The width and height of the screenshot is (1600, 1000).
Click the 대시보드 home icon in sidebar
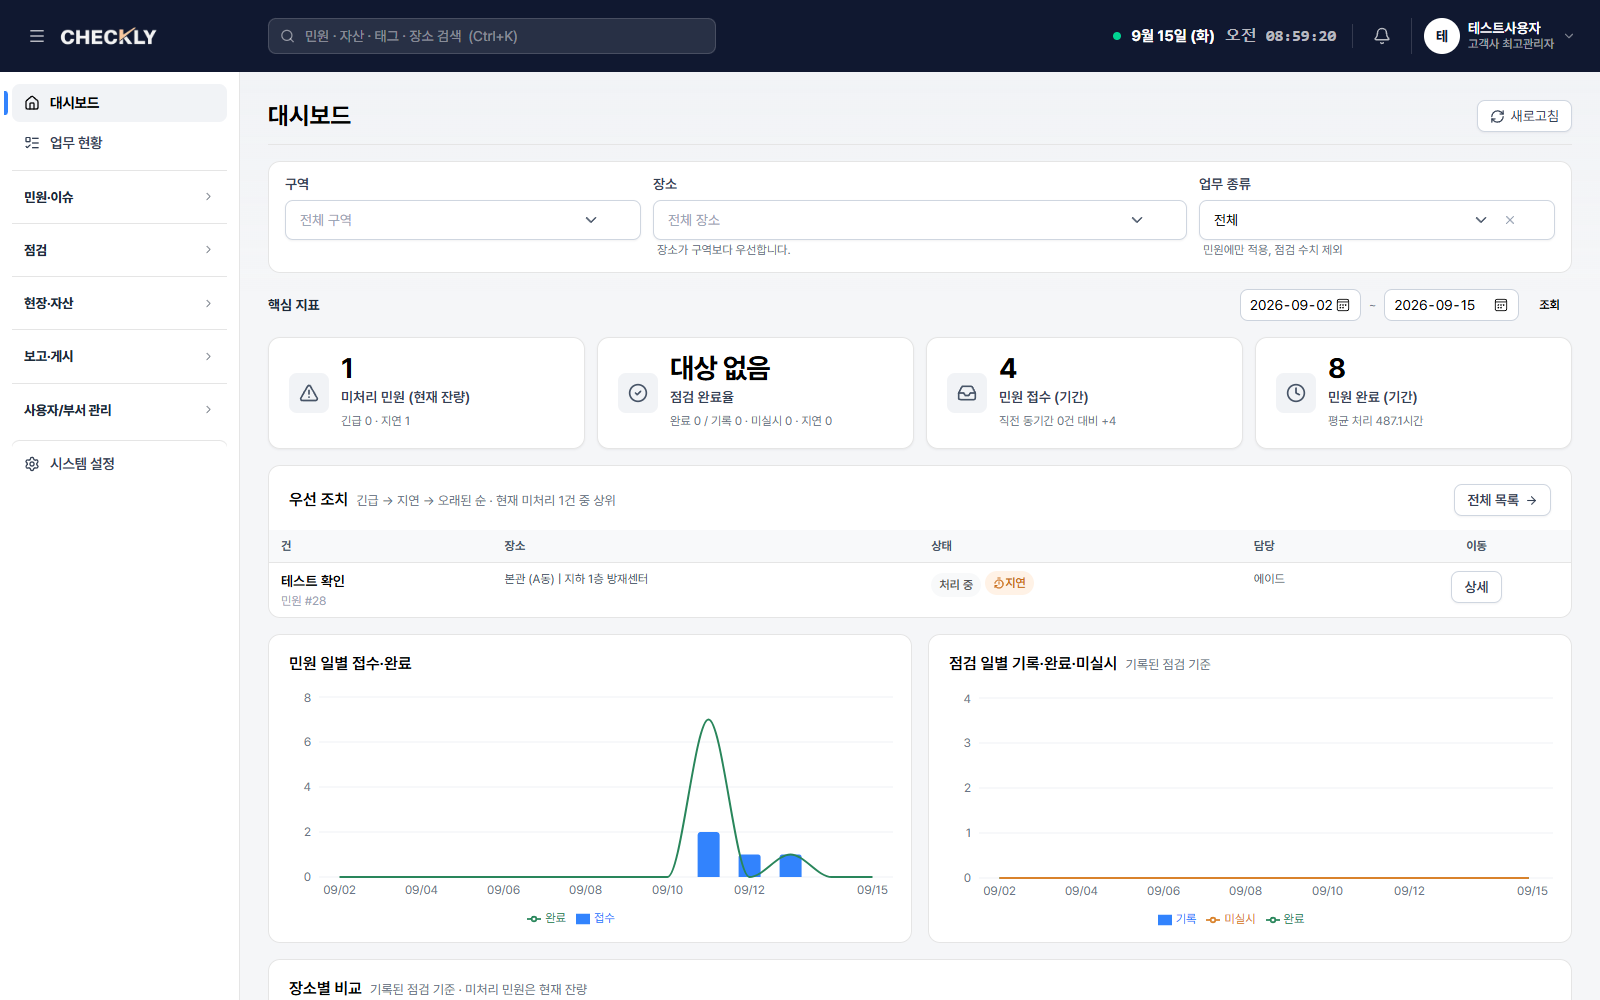click(32, 103)
